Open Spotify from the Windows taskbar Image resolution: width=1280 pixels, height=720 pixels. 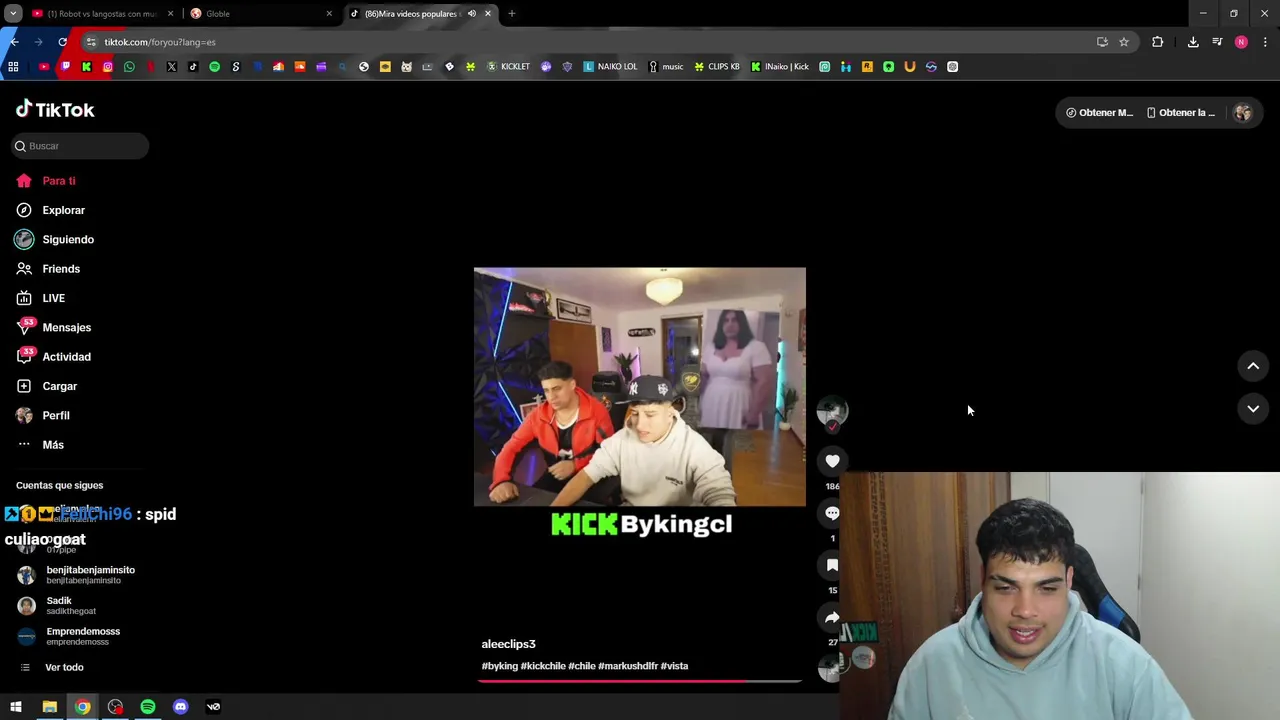pyautogui.click(x=148, y=707)
